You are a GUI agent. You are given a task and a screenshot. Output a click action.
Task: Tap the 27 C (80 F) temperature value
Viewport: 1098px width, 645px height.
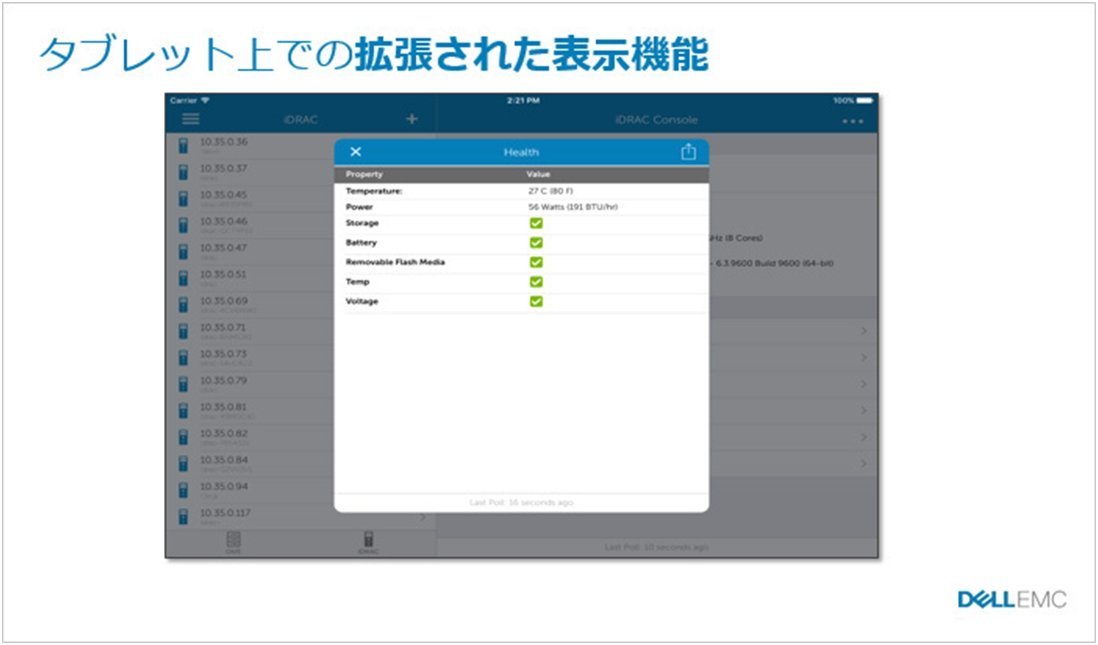[x=551, y=191]
